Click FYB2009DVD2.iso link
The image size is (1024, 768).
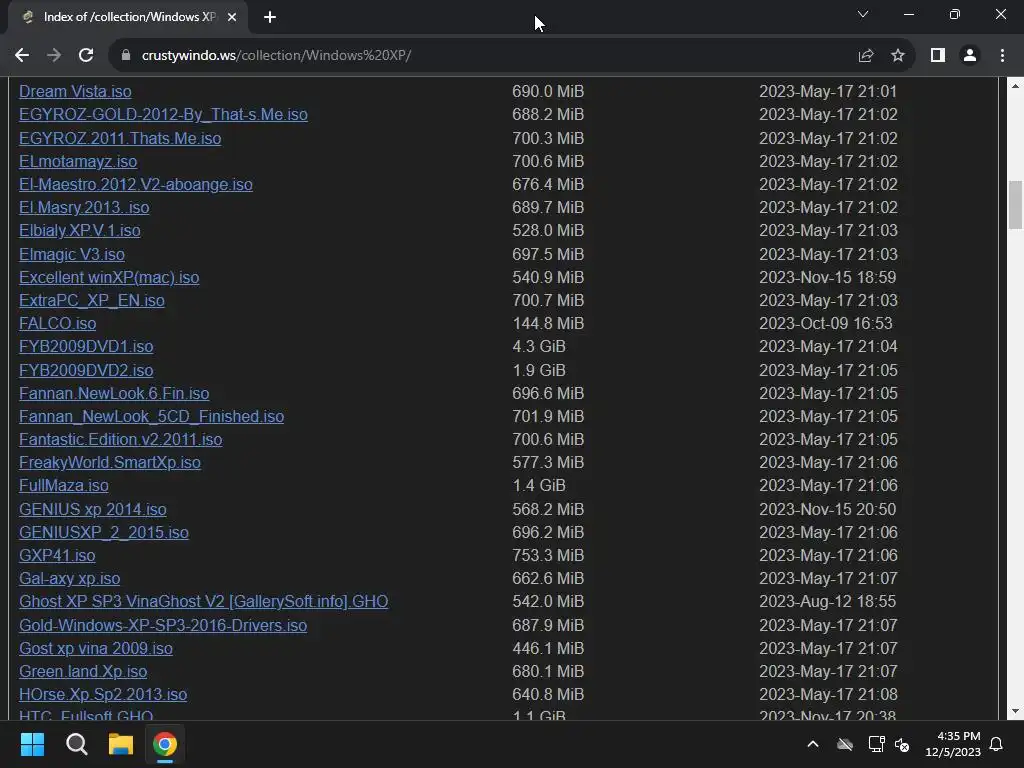pyautogui.click(x=86, y=370)
